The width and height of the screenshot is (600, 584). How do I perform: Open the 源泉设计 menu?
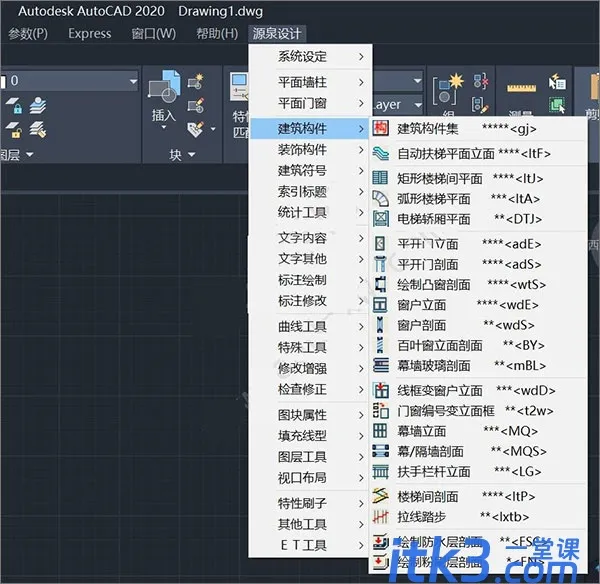click(x=277, y=34)
